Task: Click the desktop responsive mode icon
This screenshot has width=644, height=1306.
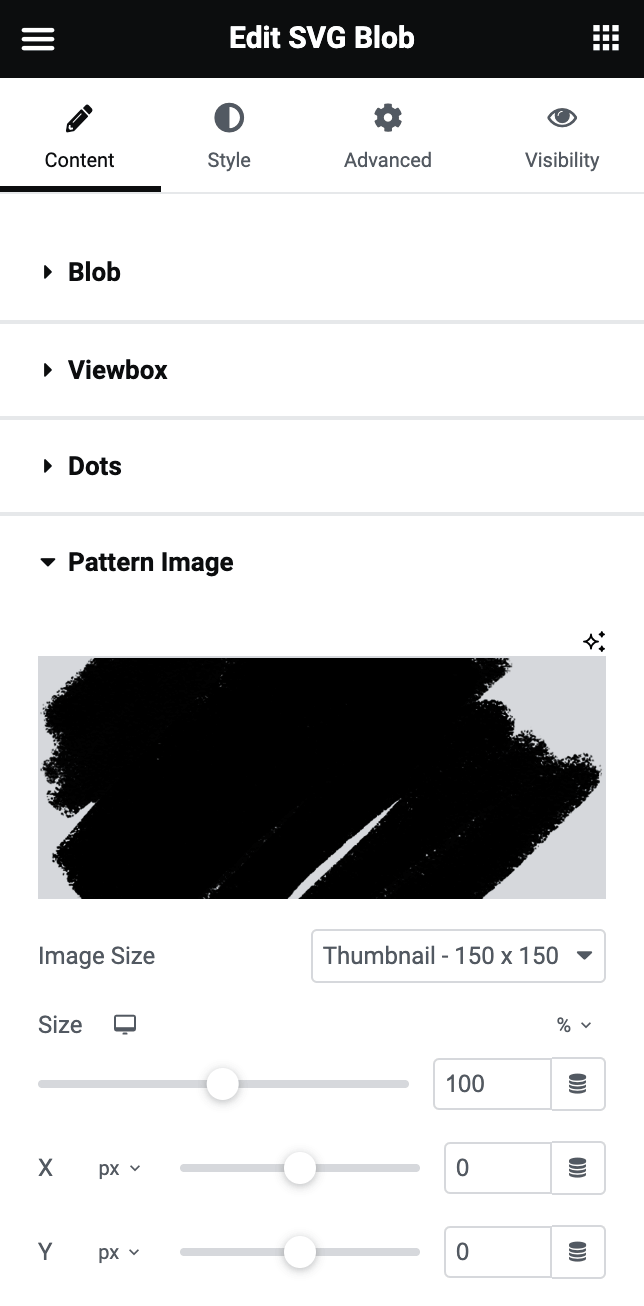Action: point(125,1025)
